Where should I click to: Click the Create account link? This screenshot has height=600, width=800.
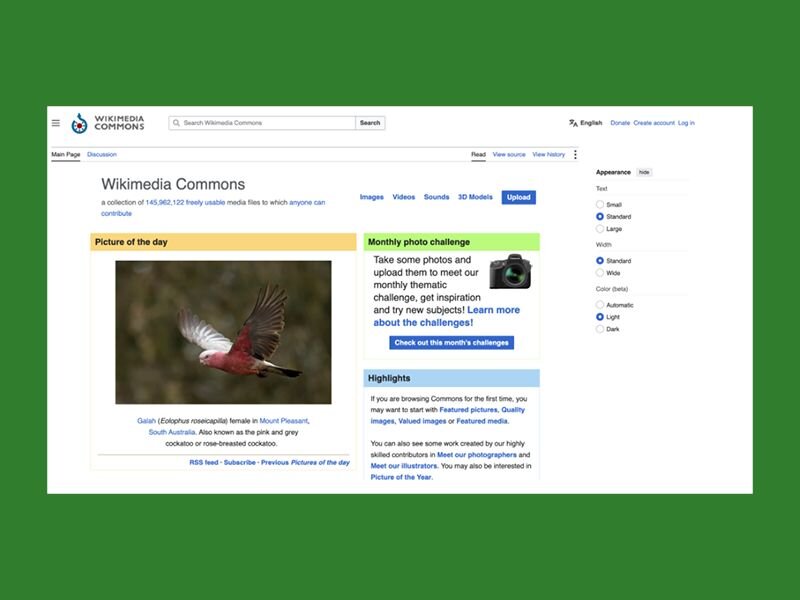coord(654,123)
